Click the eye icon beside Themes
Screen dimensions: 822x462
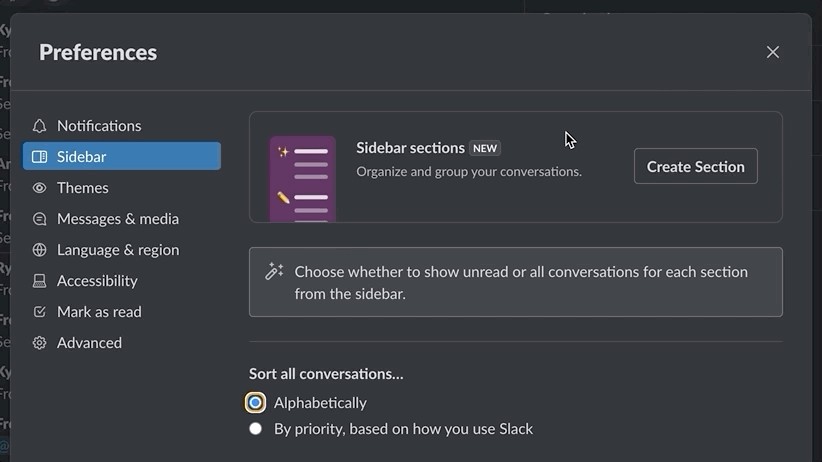click(39, 188)
